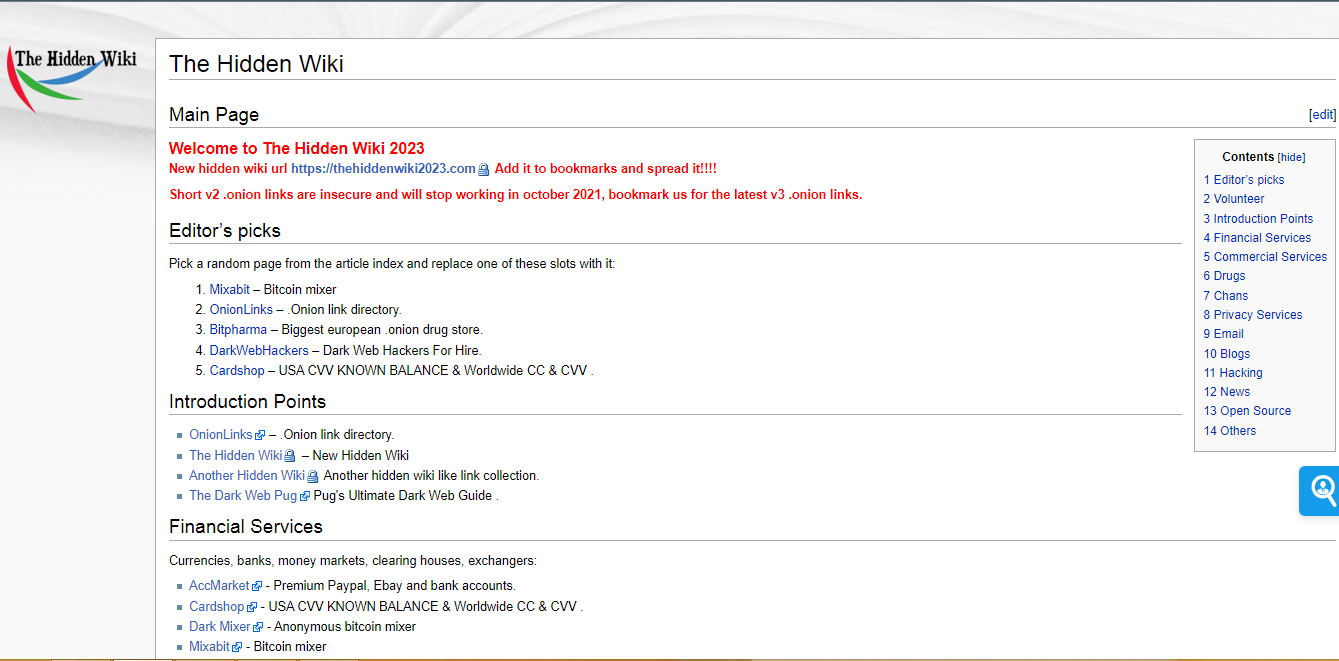Click external-link icon beside Dark Web Pug
Screen dimensions: 1339x661
pyautogui.click(x=305, y=497)
